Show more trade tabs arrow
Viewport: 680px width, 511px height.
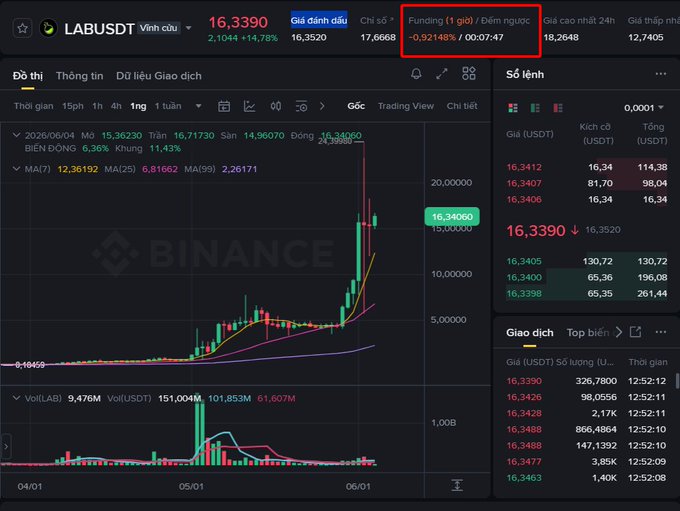coord(619,332)
